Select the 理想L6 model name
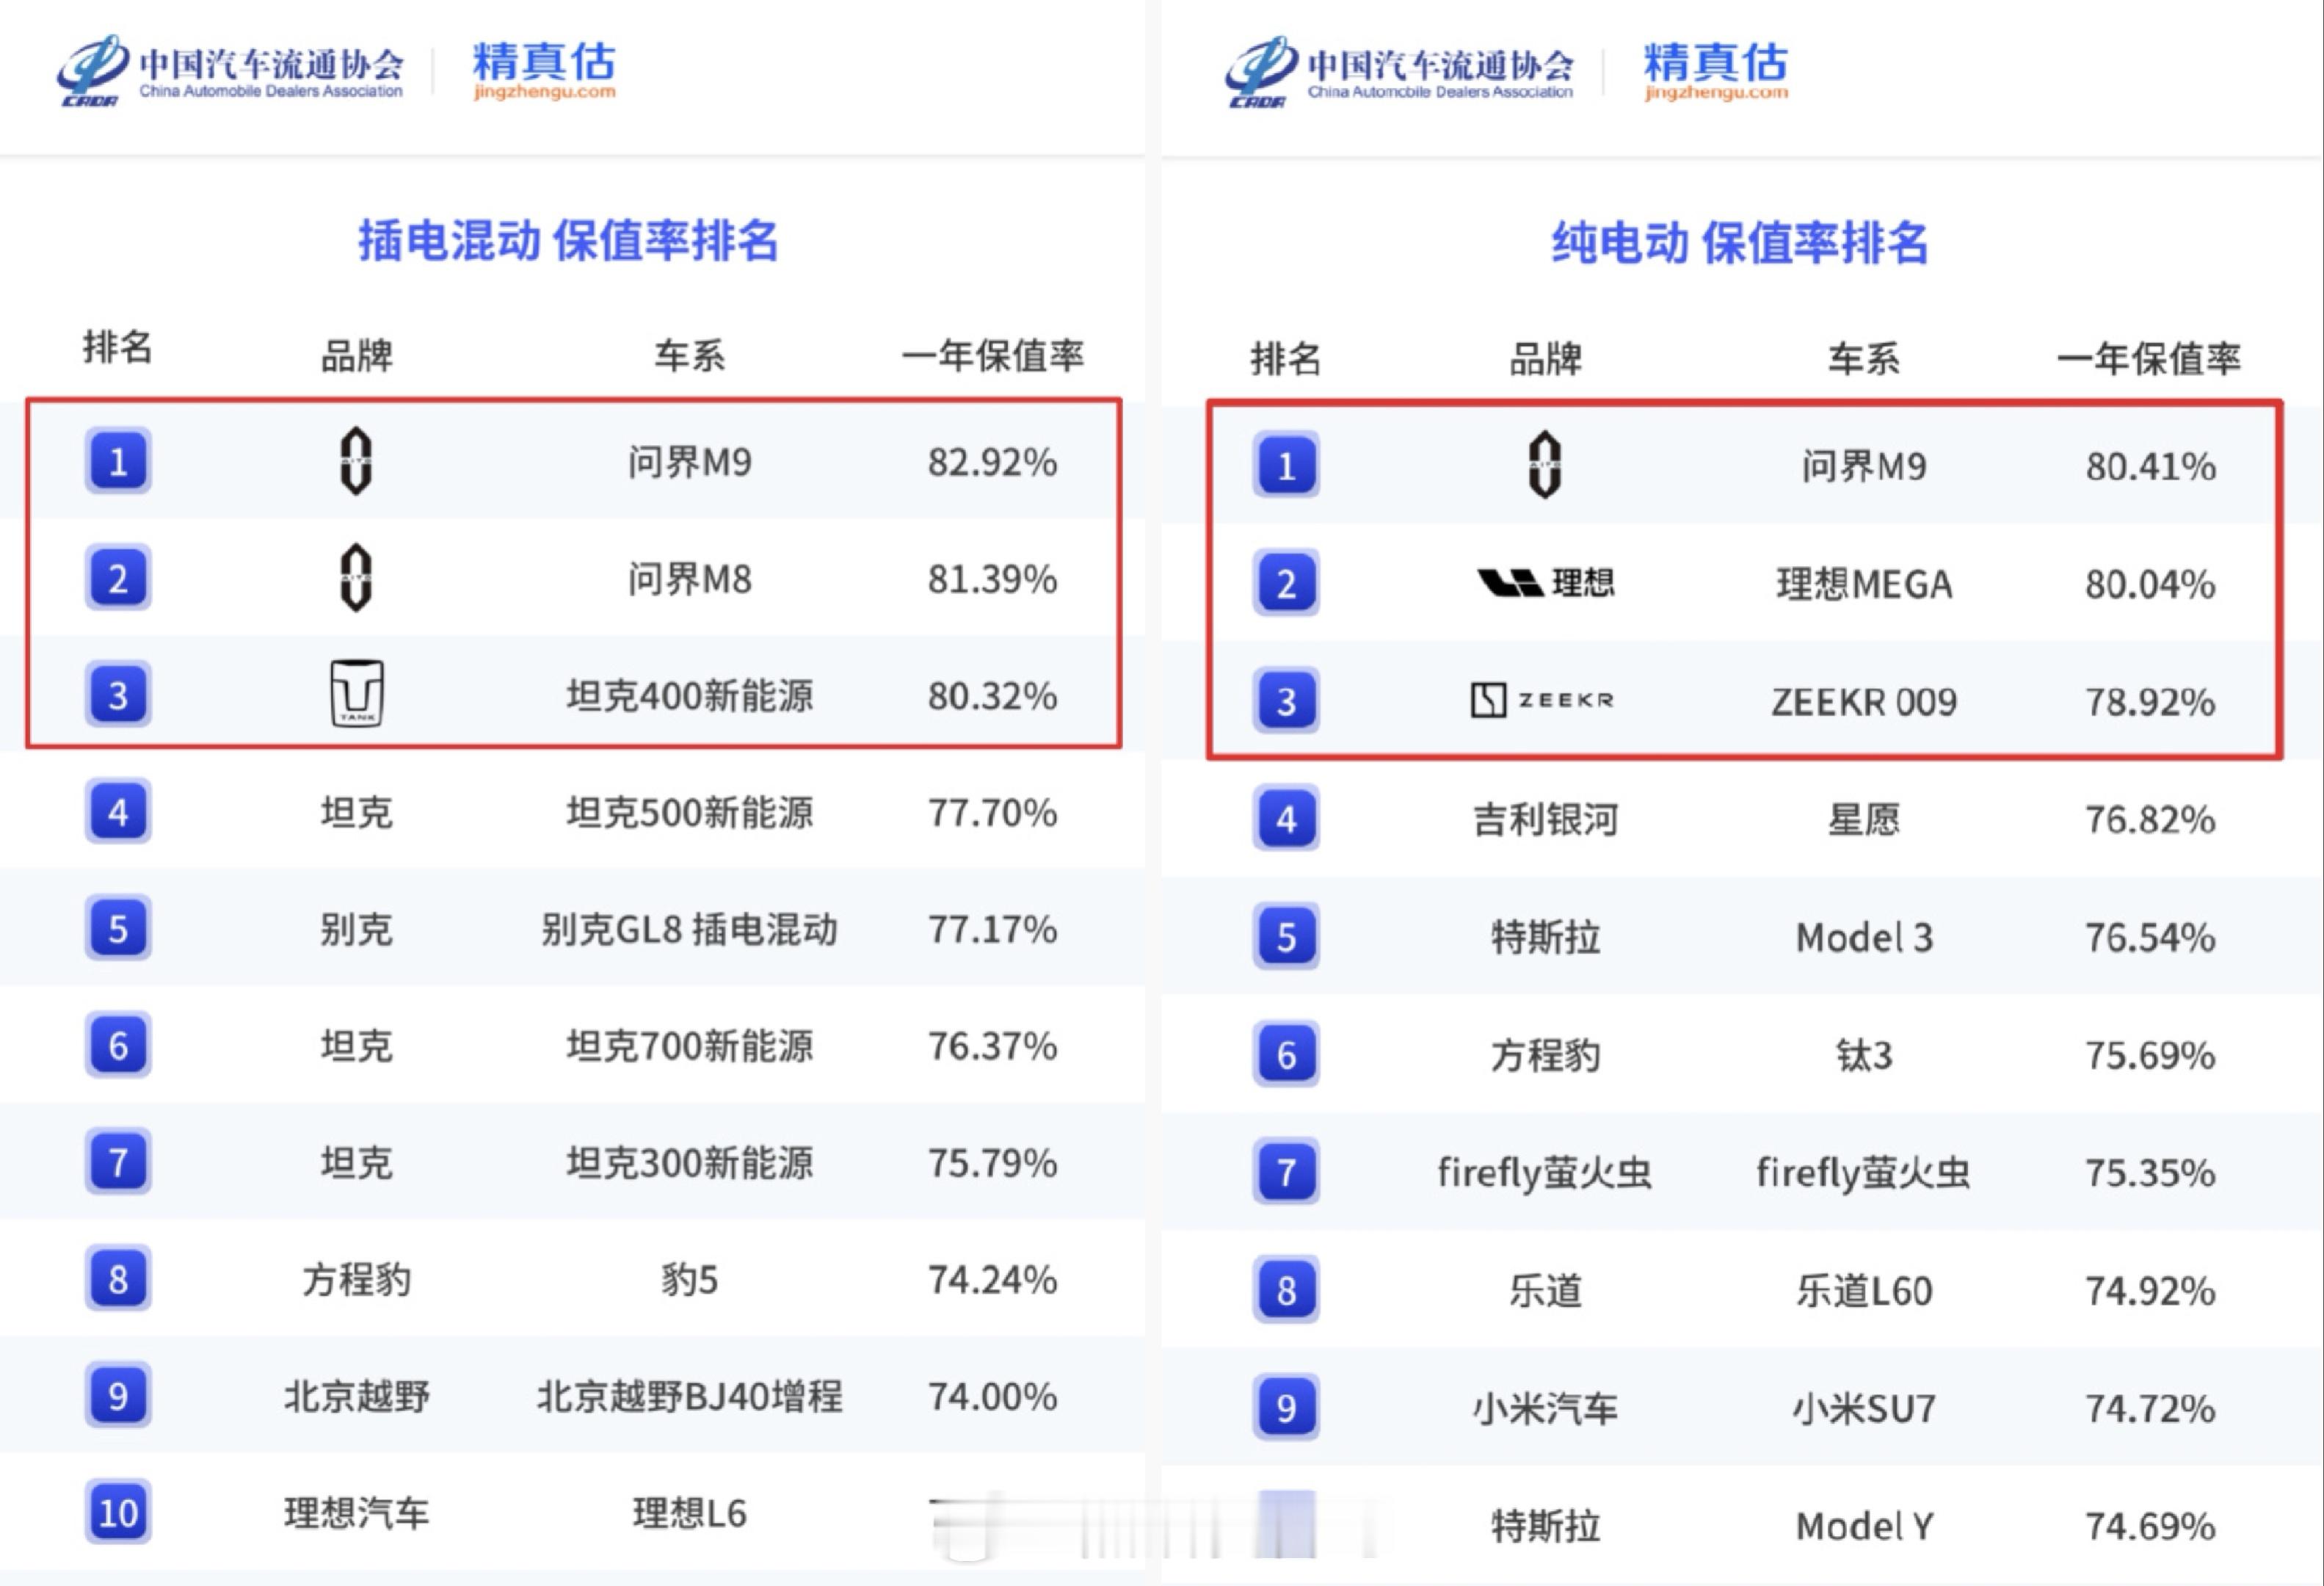This screenshot has height=1586, width=2324. click(690, 1513)
